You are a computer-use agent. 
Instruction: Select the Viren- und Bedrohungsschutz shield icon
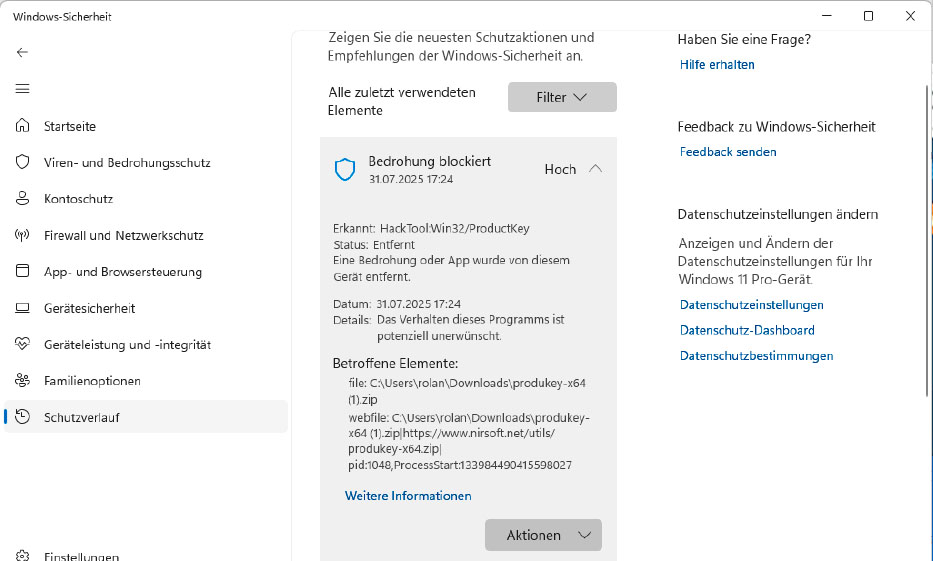pos(22,162)
